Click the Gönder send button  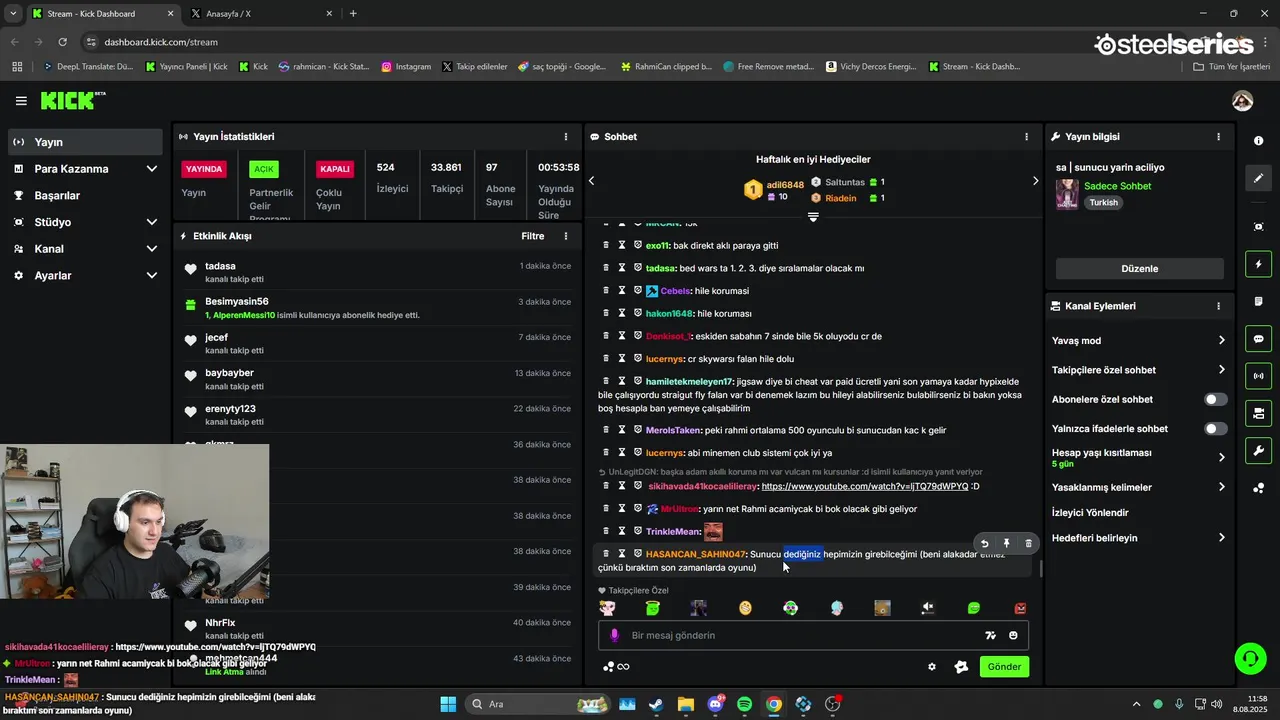[x=1004, y=667]
